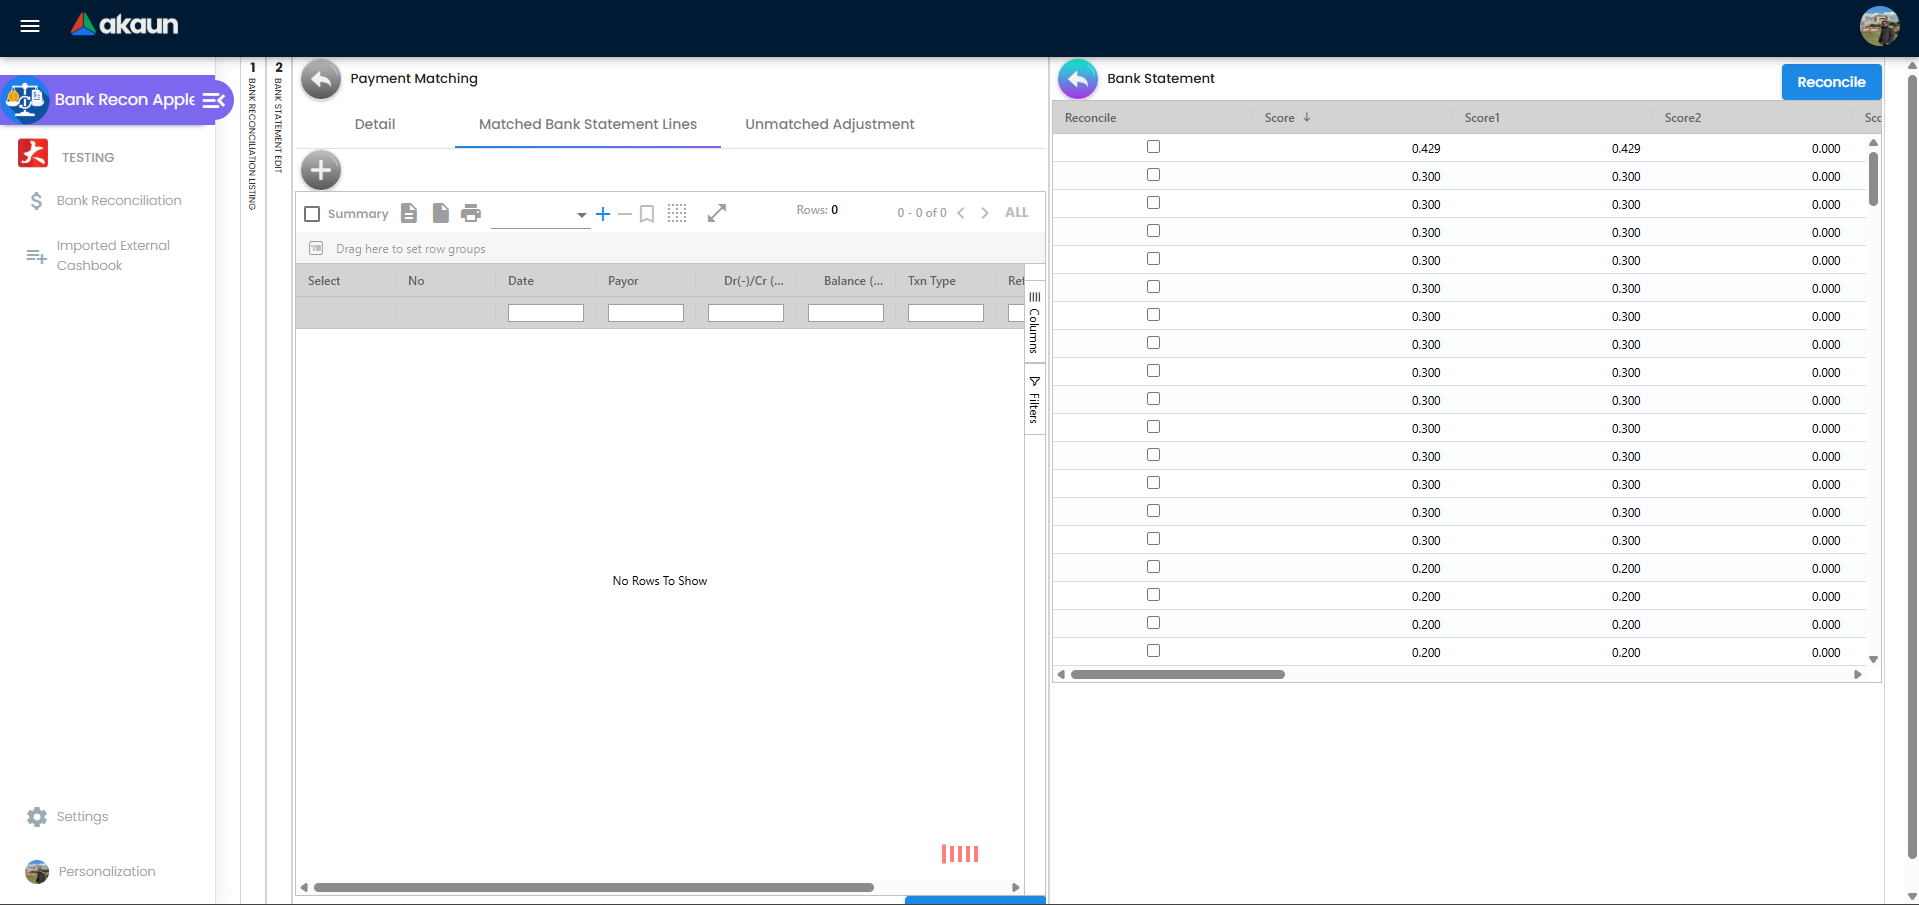
Task: Open the Filters side panel
Action: pos(1034,398)
